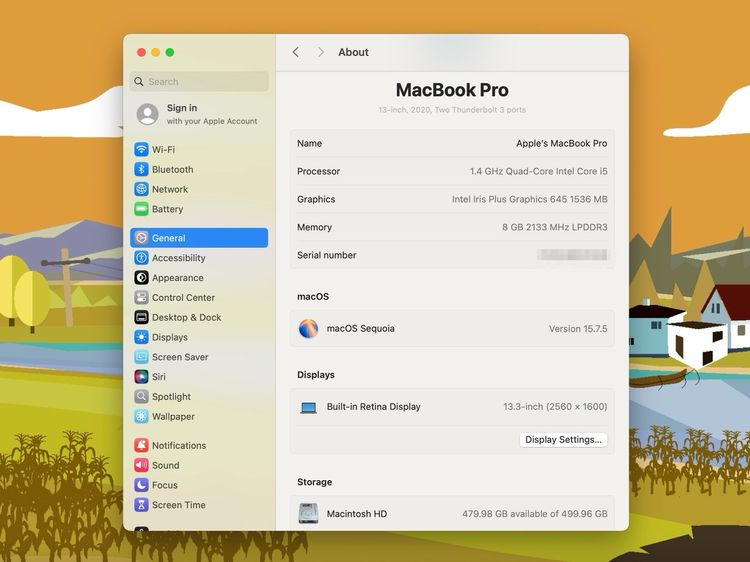Click the Displays sun icon

pos(141,337)
